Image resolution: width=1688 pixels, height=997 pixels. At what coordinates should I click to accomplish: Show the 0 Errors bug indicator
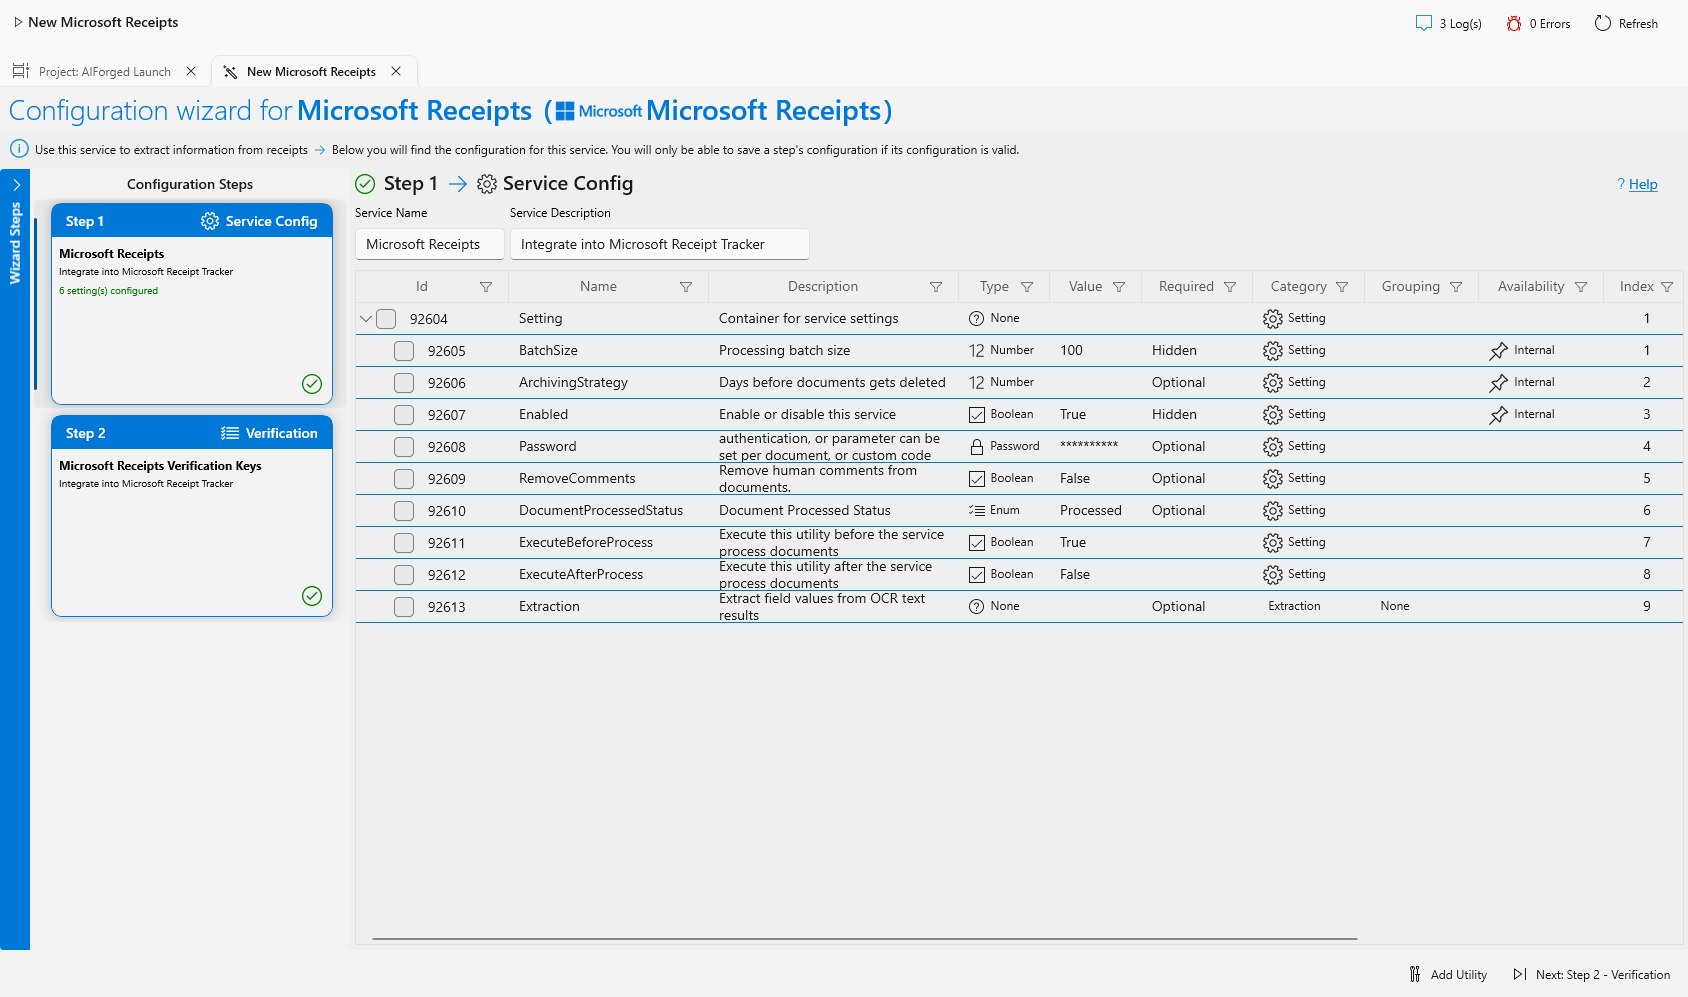[1538, 23]
